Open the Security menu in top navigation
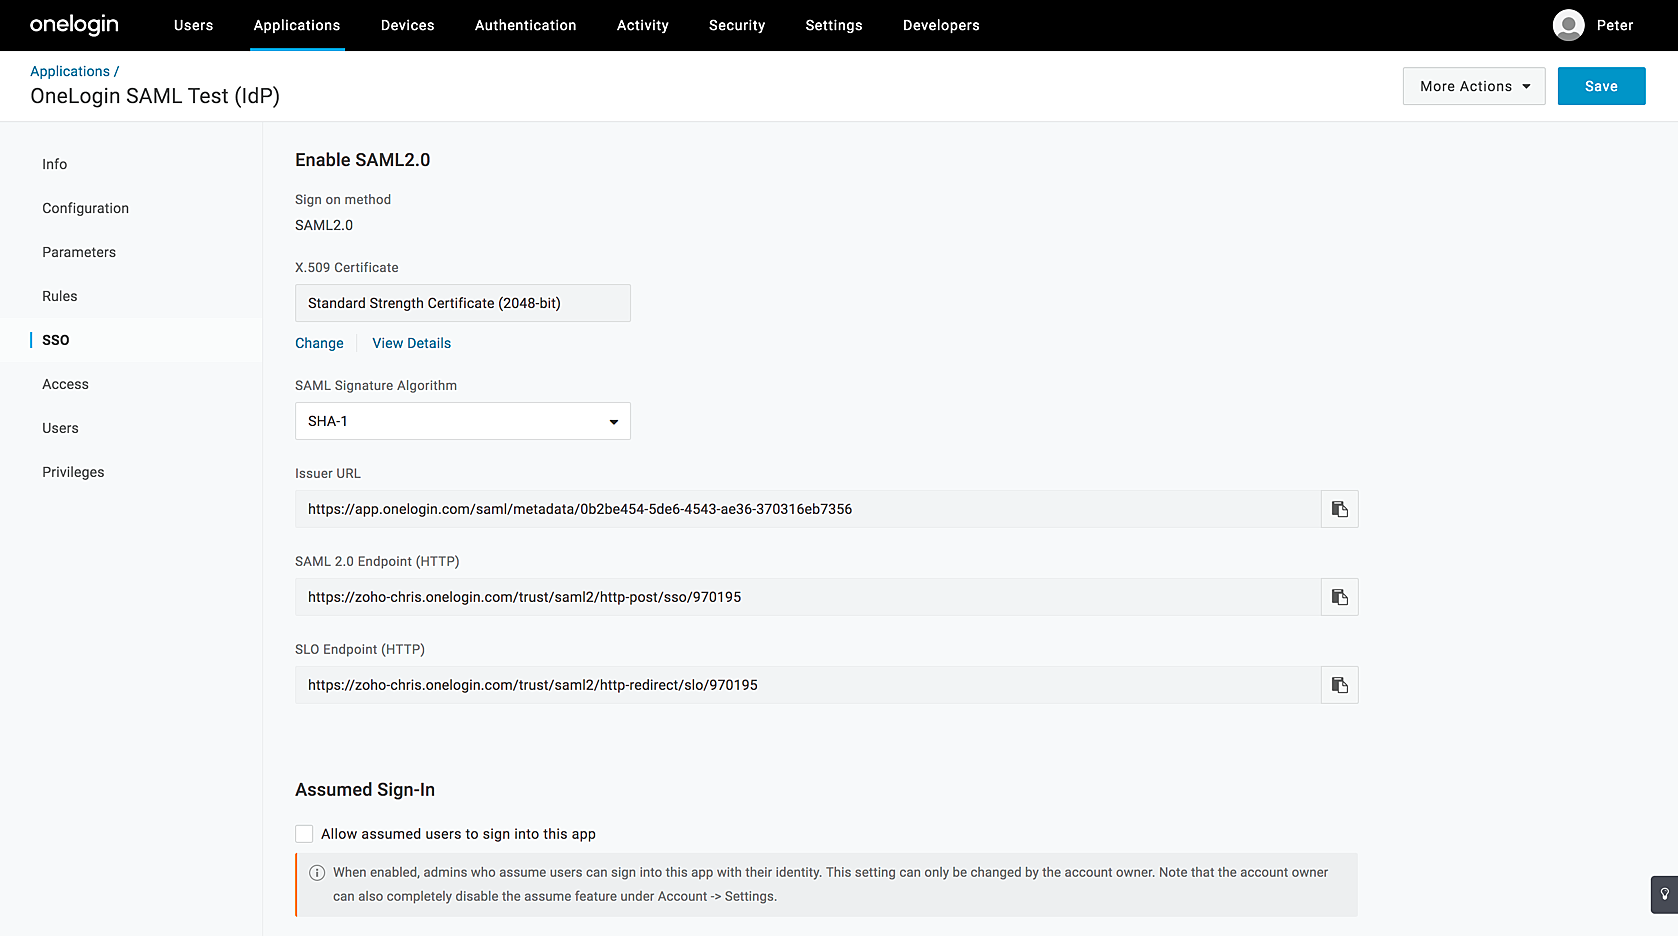 tap(736, 25)
